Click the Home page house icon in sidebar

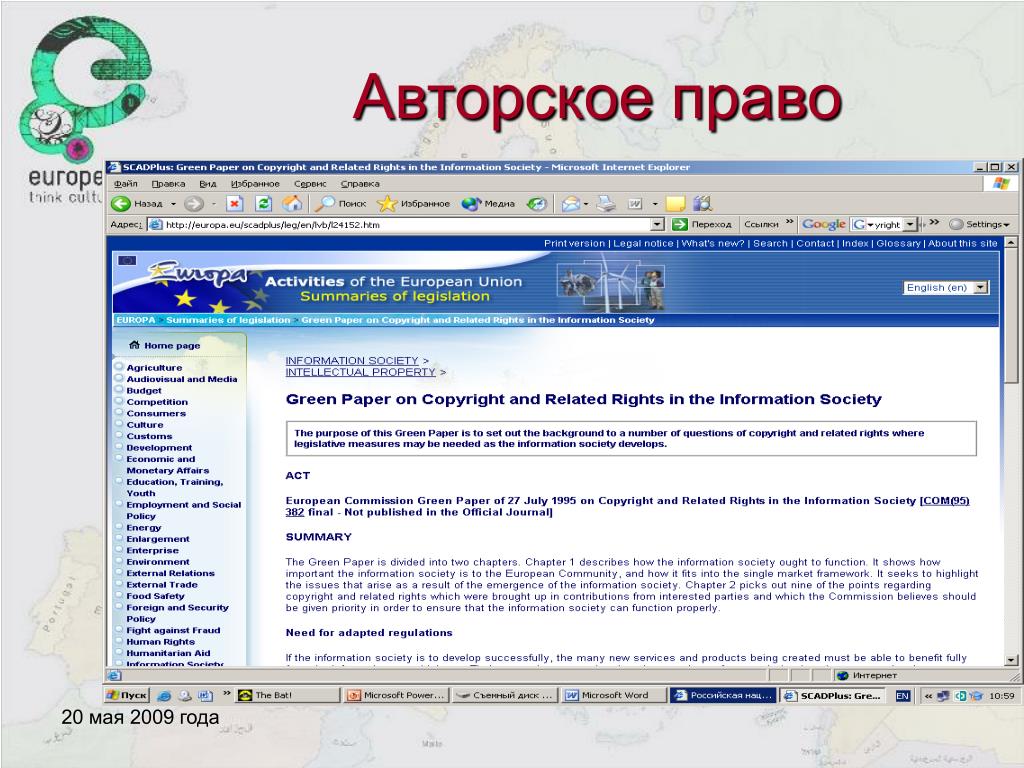[135, 345]
